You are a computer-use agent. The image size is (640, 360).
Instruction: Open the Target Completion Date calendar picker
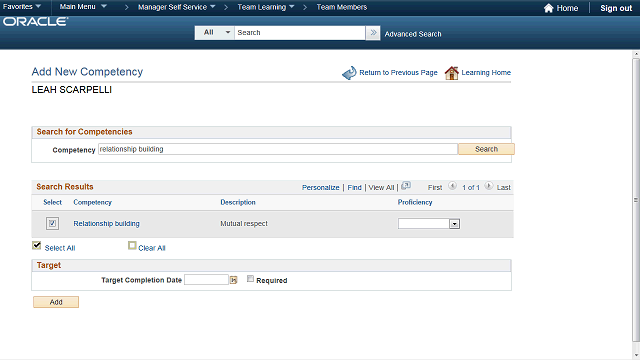coord(233,280)
